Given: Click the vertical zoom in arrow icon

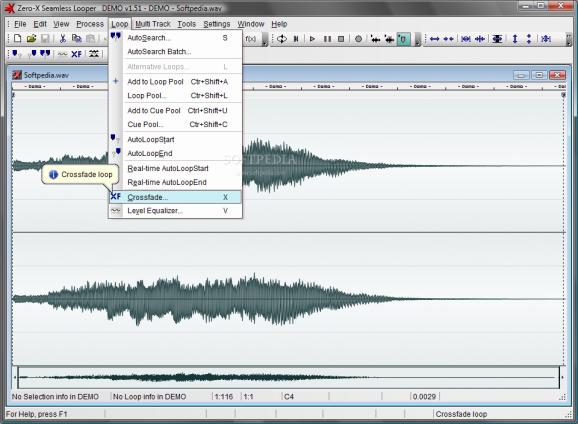Looking at the screenshot, I should point(515,39).
